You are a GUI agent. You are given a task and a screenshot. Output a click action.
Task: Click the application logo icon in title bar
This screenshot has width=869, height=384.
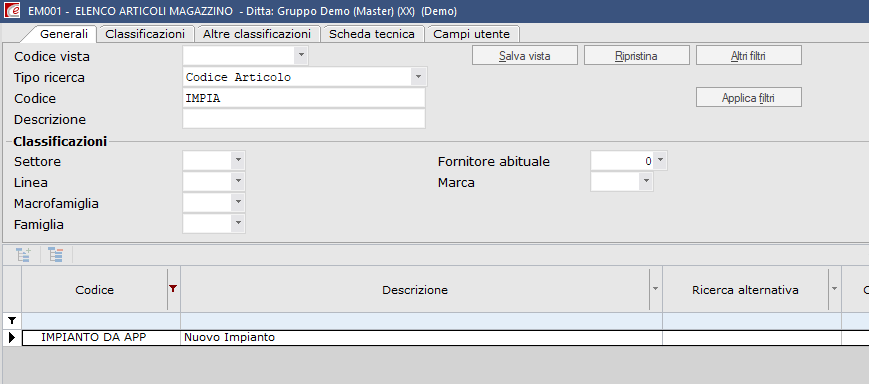click(12, 11)
